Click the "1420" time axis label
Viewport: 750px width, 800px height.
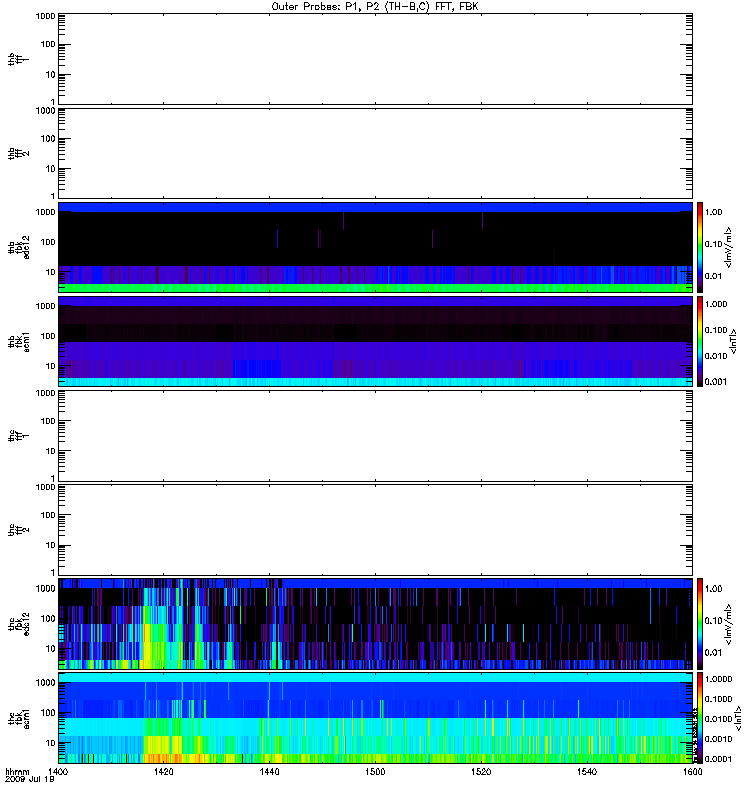click(x=163, y=772)
